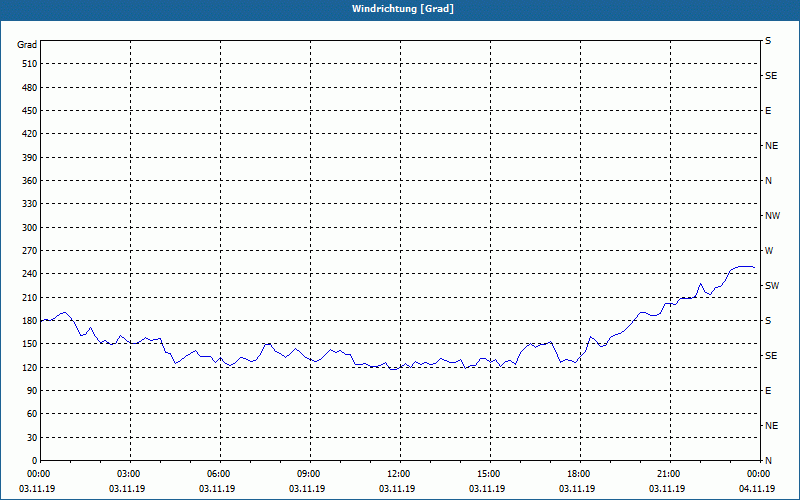Click the 'SW' compass direction label

pos(772,286)
